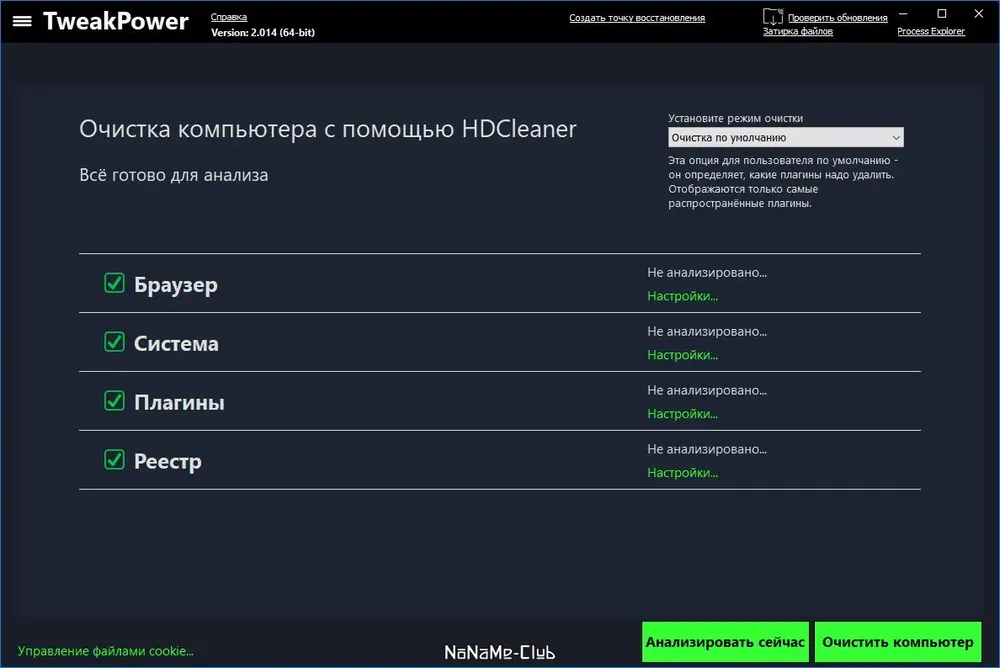Minimize the TweakPower window
The height and width of the screenshot is (668, 1000).
click(903, 13)
